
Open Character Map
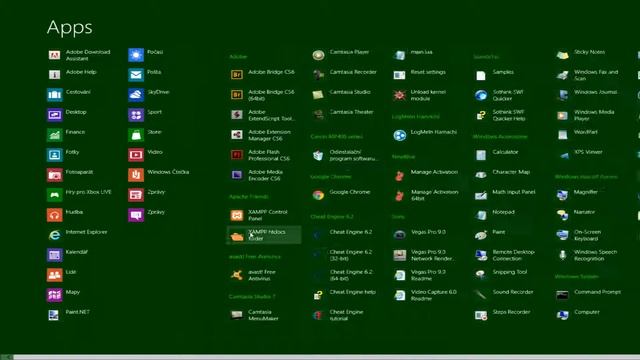coord(502,175)
